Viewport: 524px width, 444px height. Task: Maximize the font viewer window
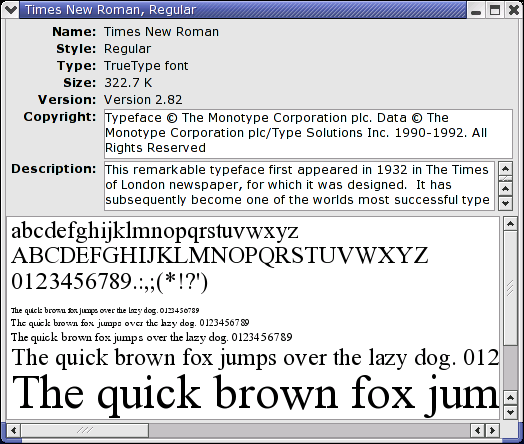pos(495,10)
